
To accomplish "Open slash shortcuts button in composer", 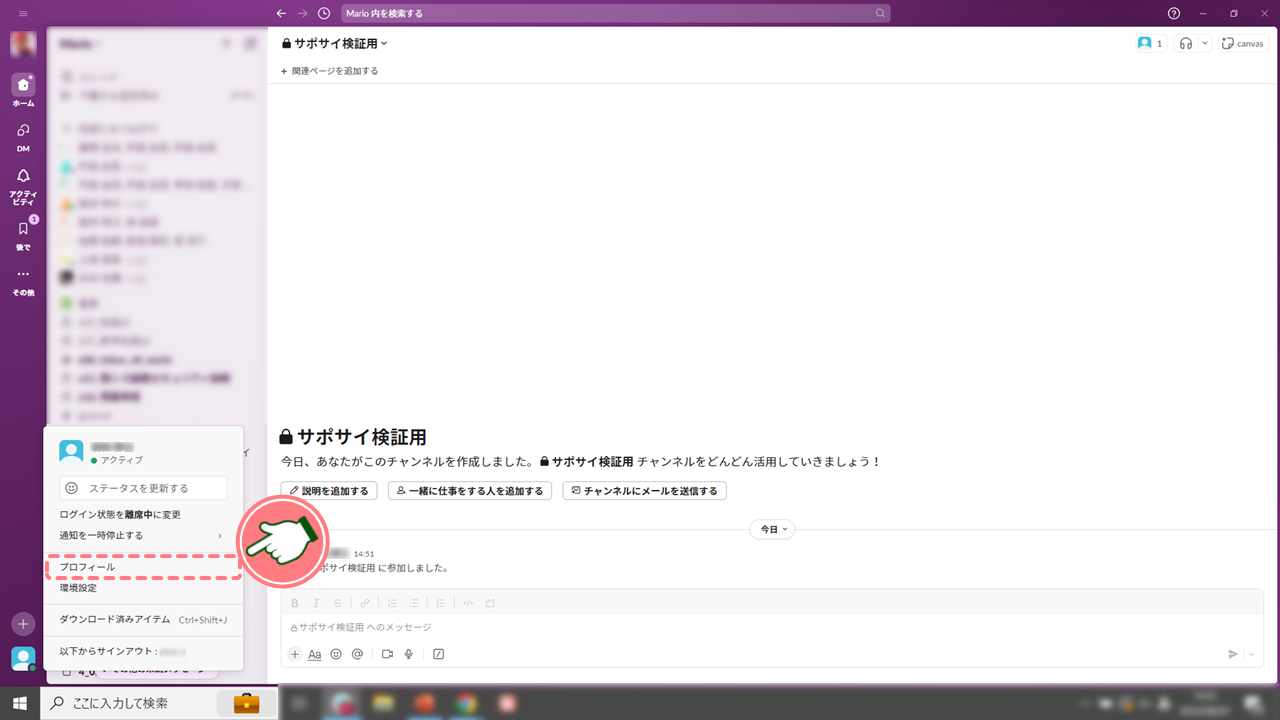I will (x=438, y=654).
